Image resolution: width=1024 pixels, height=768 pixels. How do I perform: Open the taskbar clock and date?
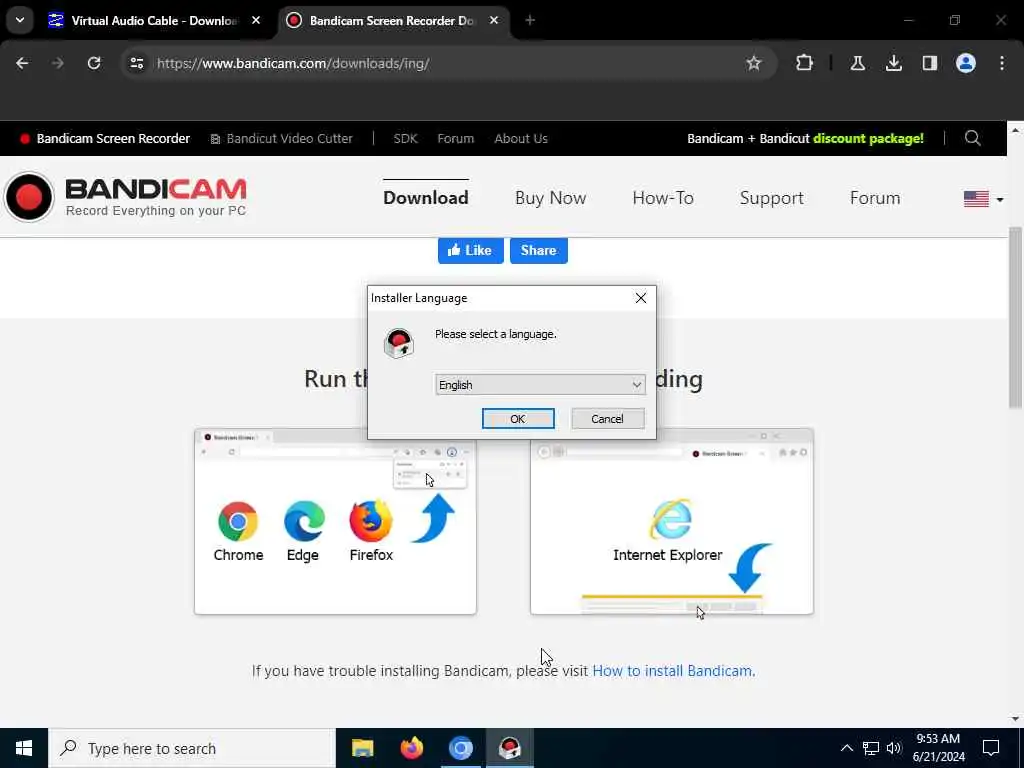coord(938,748)
